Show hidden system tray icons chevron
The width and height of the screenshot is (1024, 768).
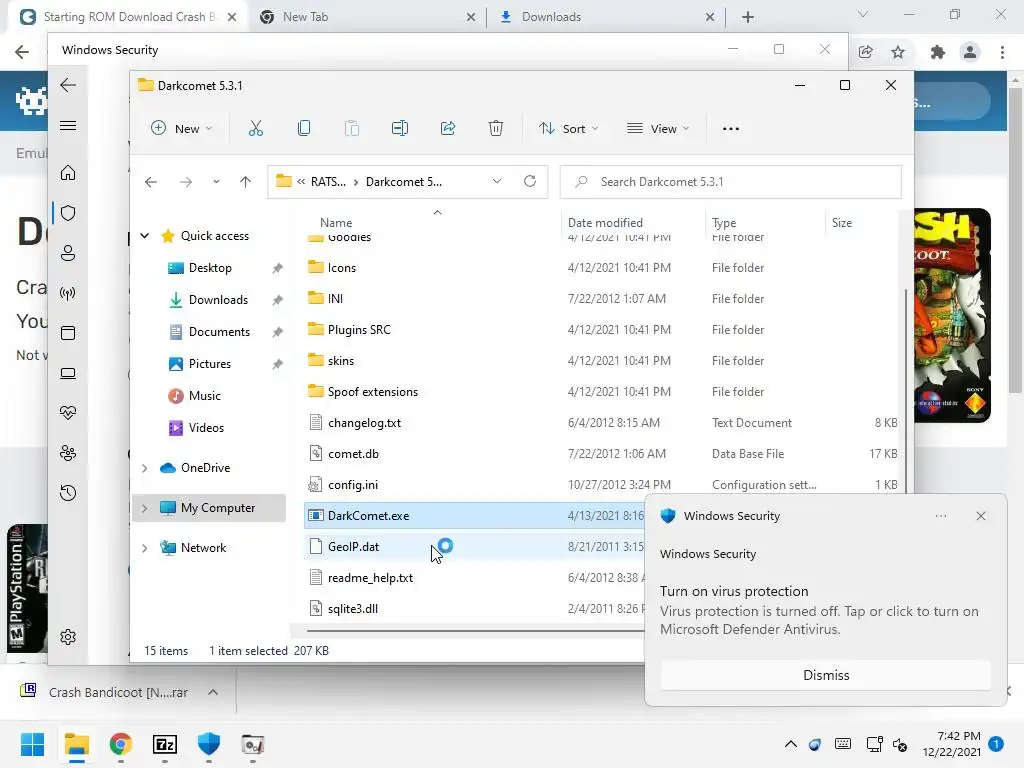(790, 744)
